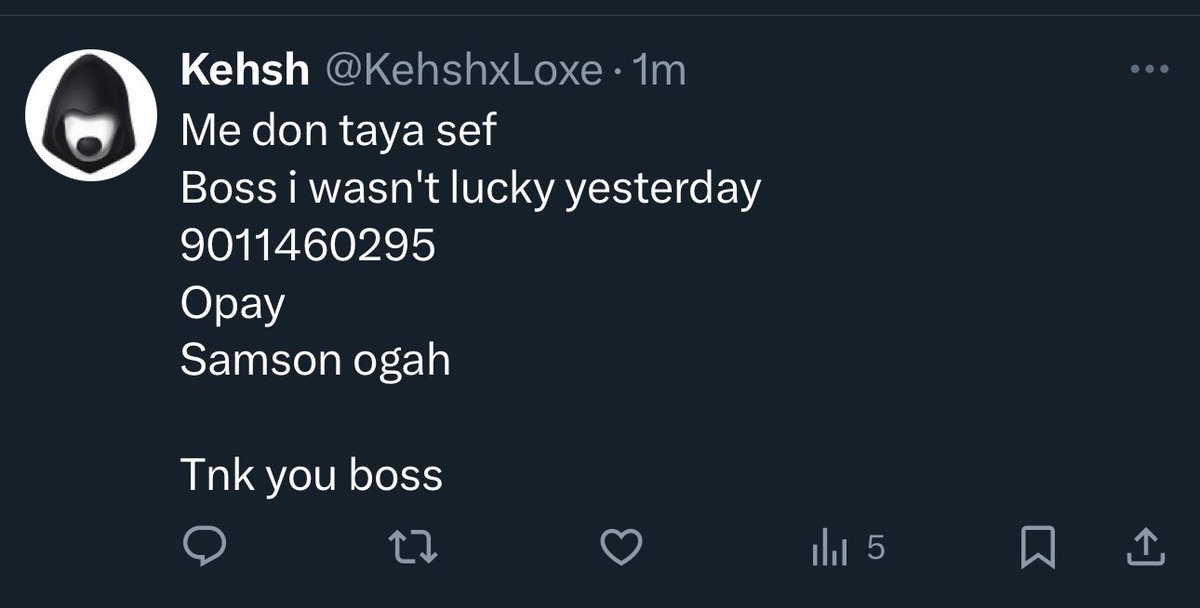
Task: Click the word Opay in the tweet
Action: pos(233,304)
